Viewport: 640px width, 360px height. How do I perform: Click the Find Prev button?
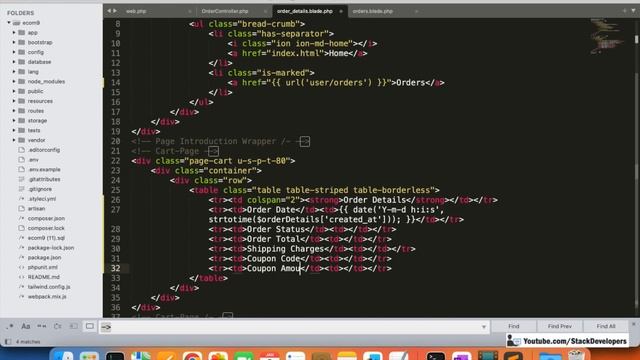[x=560, y=326]
